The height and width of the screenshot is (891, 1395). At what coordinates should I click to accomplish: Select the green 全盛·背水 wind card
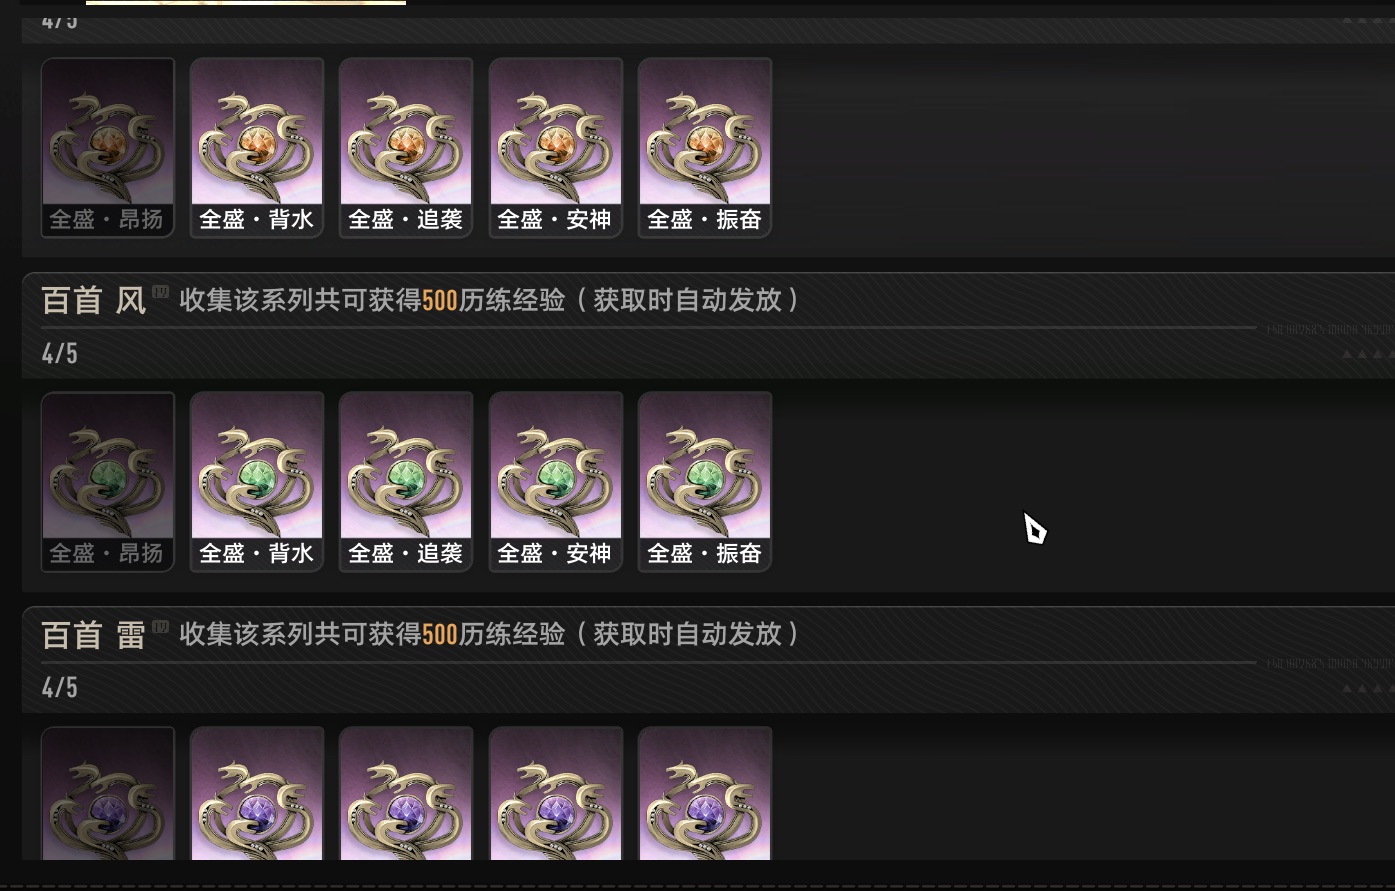click(x=257, y=482)
